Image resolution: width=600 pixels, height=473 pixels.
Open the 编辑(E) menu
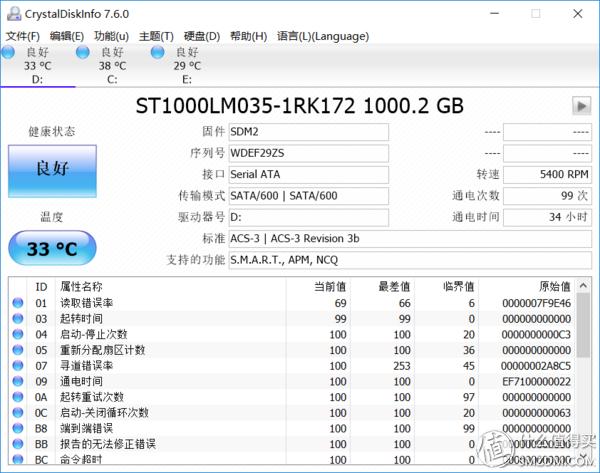click(67, 36)
